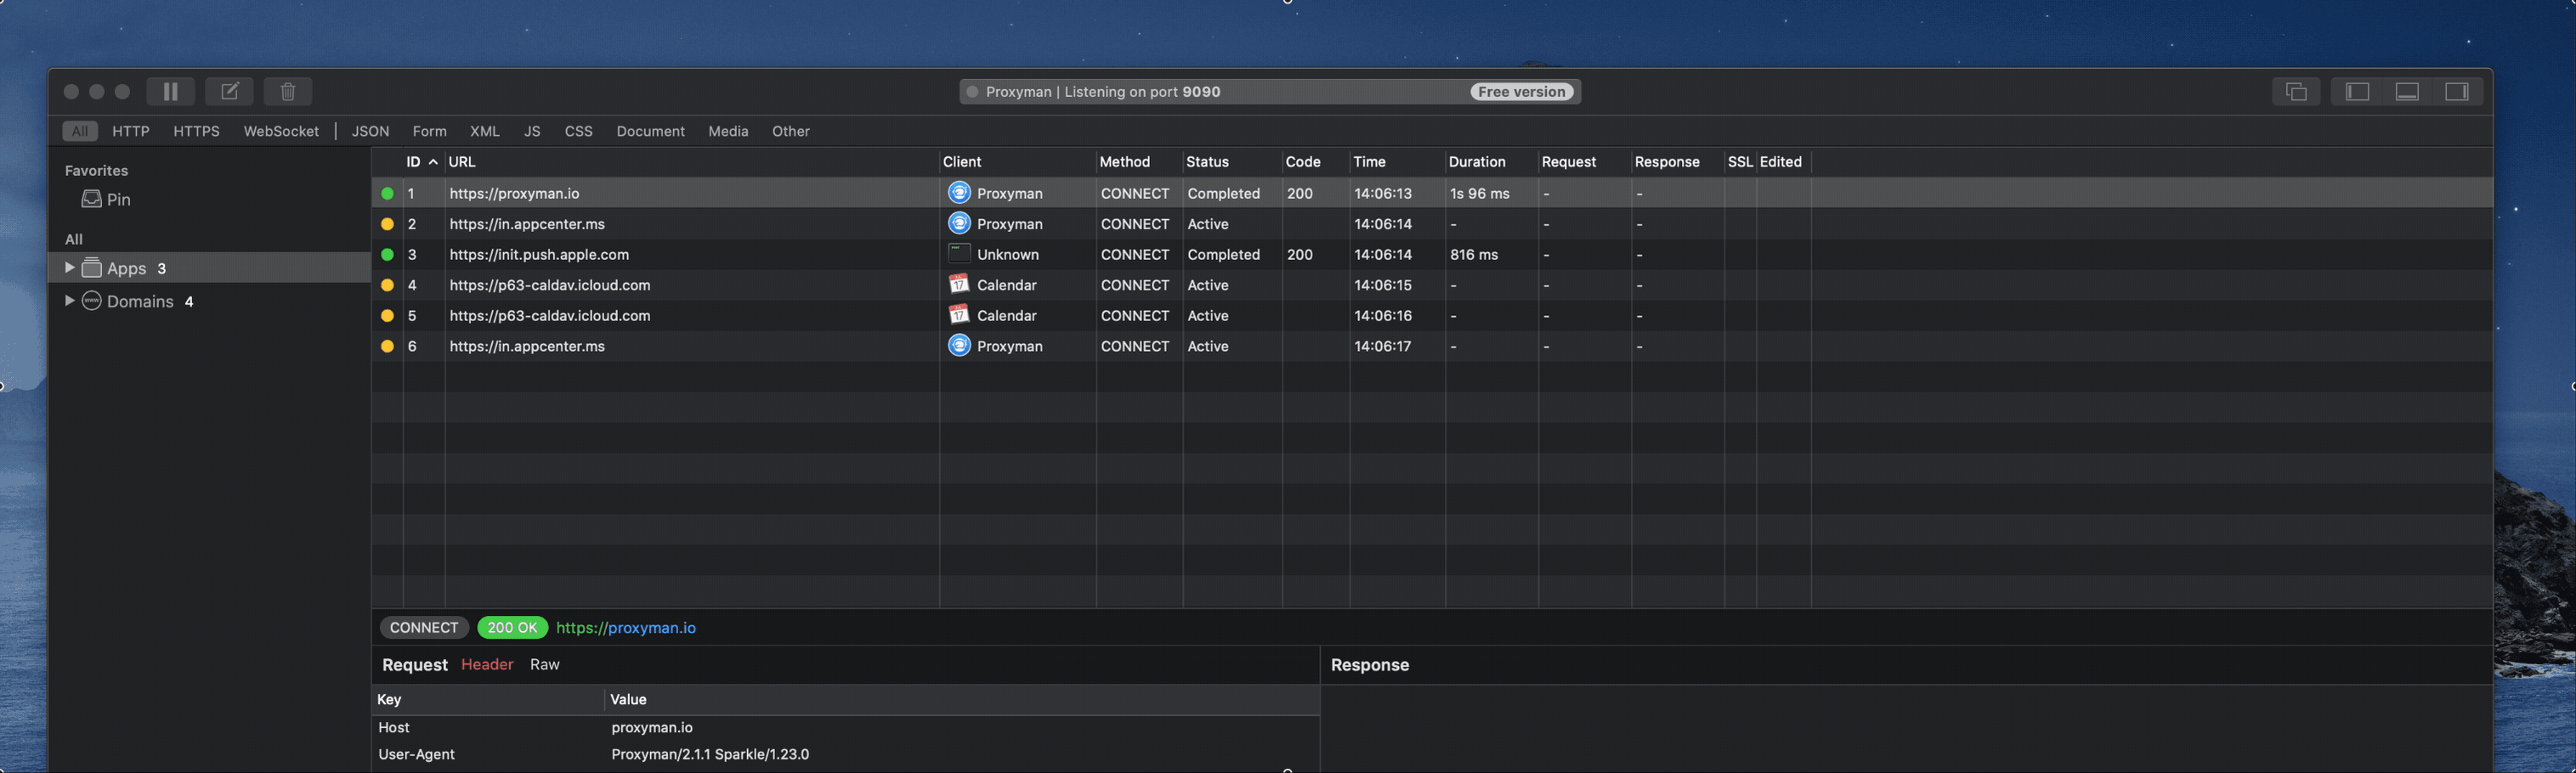Expand the Apps tree group
Screen dimensions: 2576x773
point(69,268)
